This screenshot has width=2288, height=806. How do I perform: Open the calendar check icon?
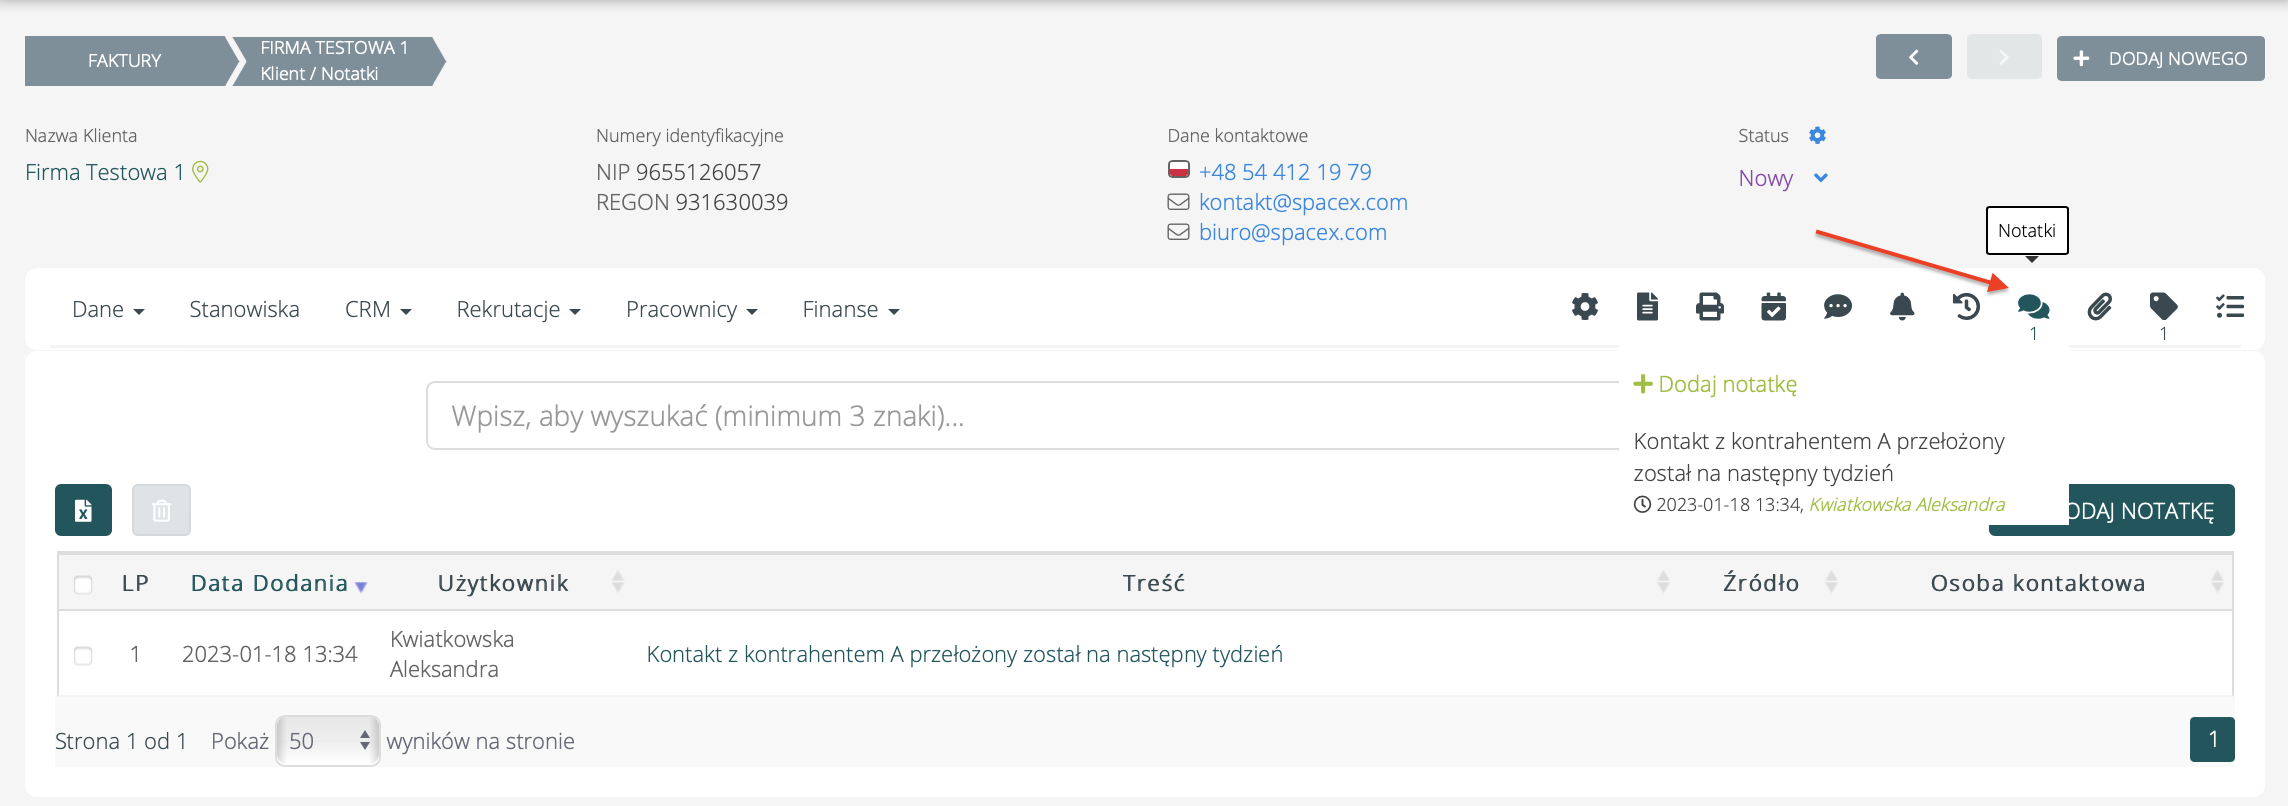pyautogui.click(x=1773, y=307)
